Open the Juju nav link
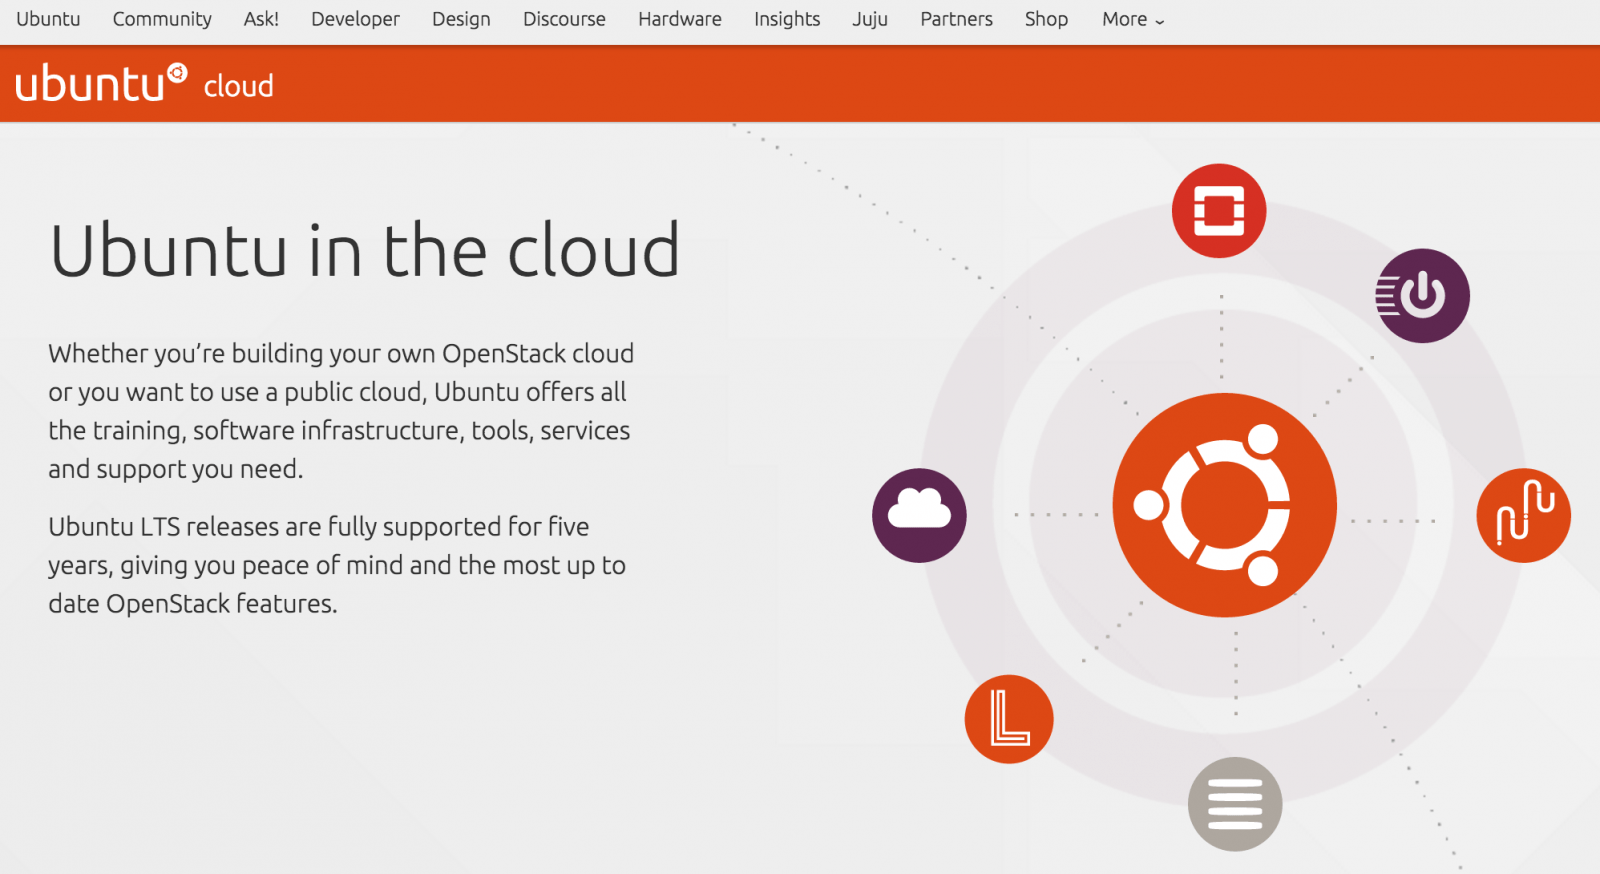 [870, 20]
